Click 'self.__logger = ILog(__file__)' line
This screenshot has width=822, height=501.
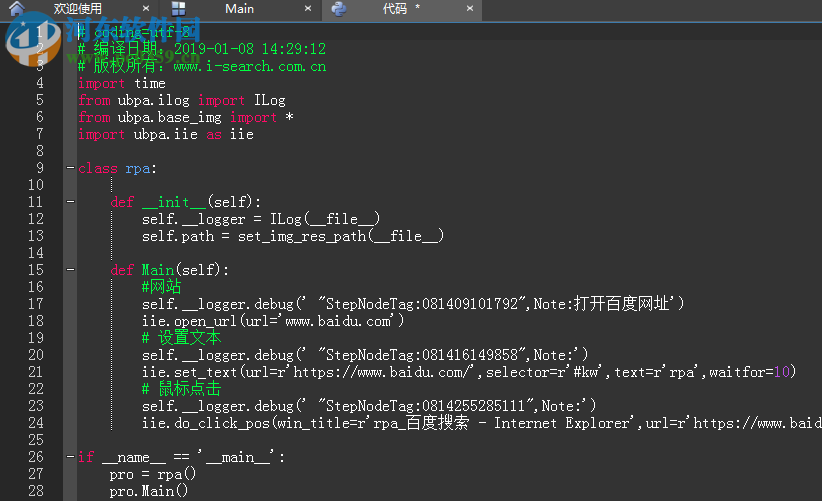coord(261,219)
